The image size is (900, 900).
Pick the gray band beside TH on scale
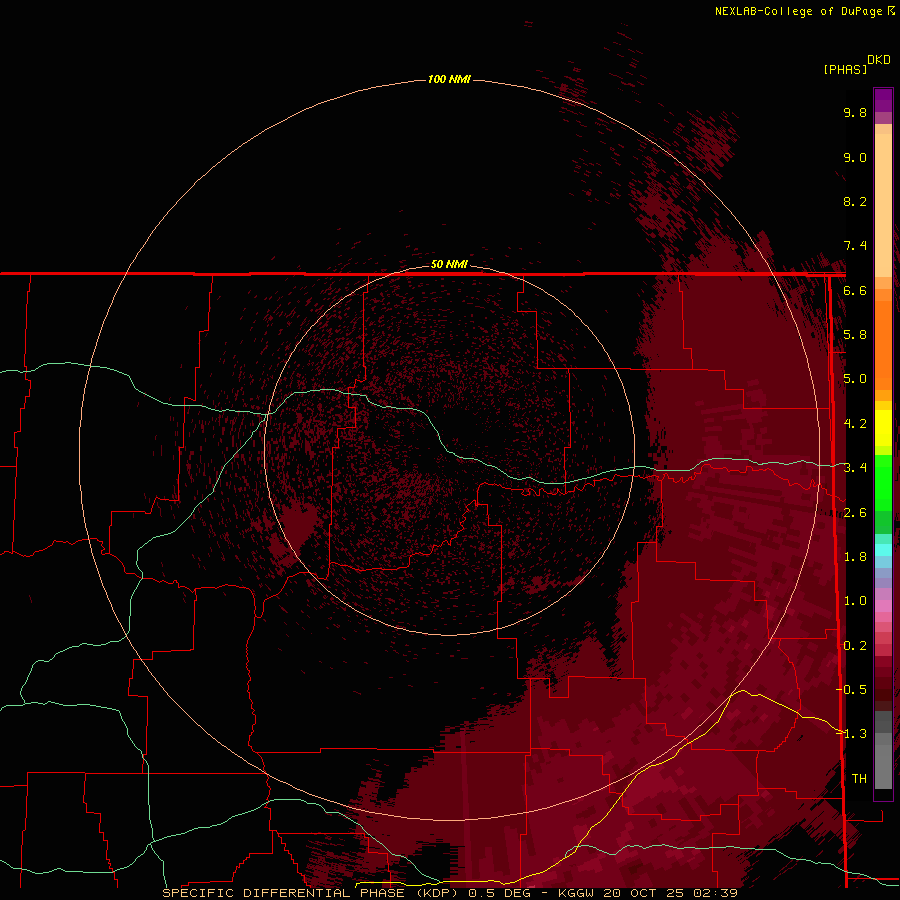883,769
